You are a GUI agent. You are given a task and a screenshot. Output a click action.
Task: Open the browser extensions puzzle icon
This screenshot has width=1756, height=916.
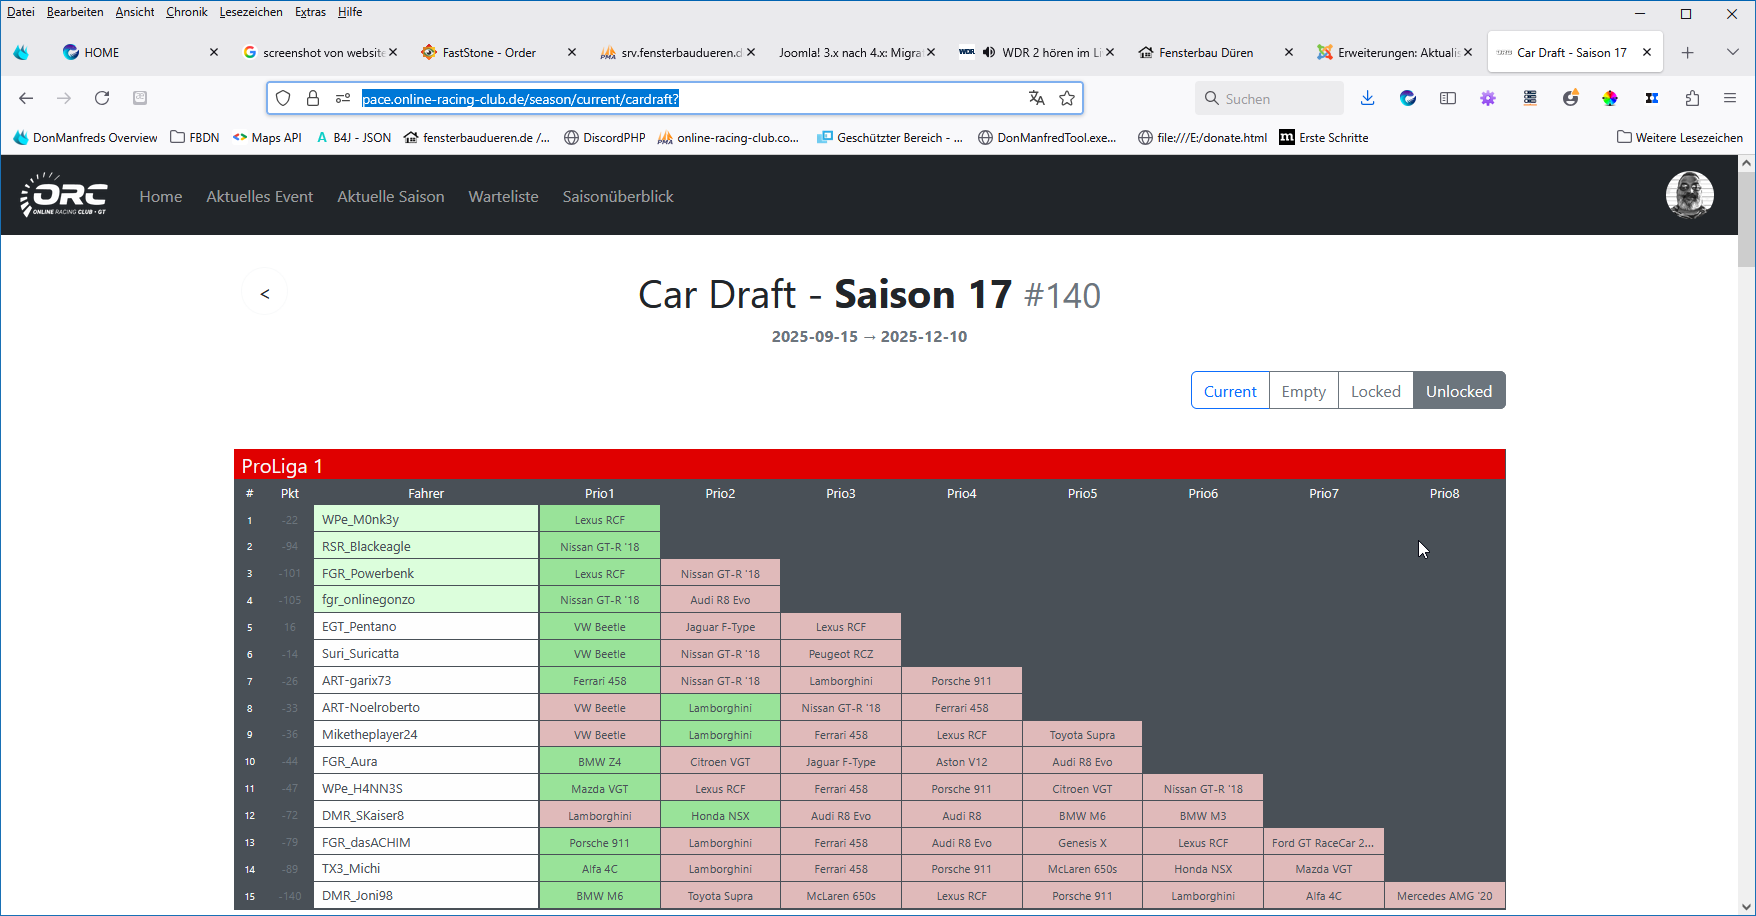(x=1692, y=98)
